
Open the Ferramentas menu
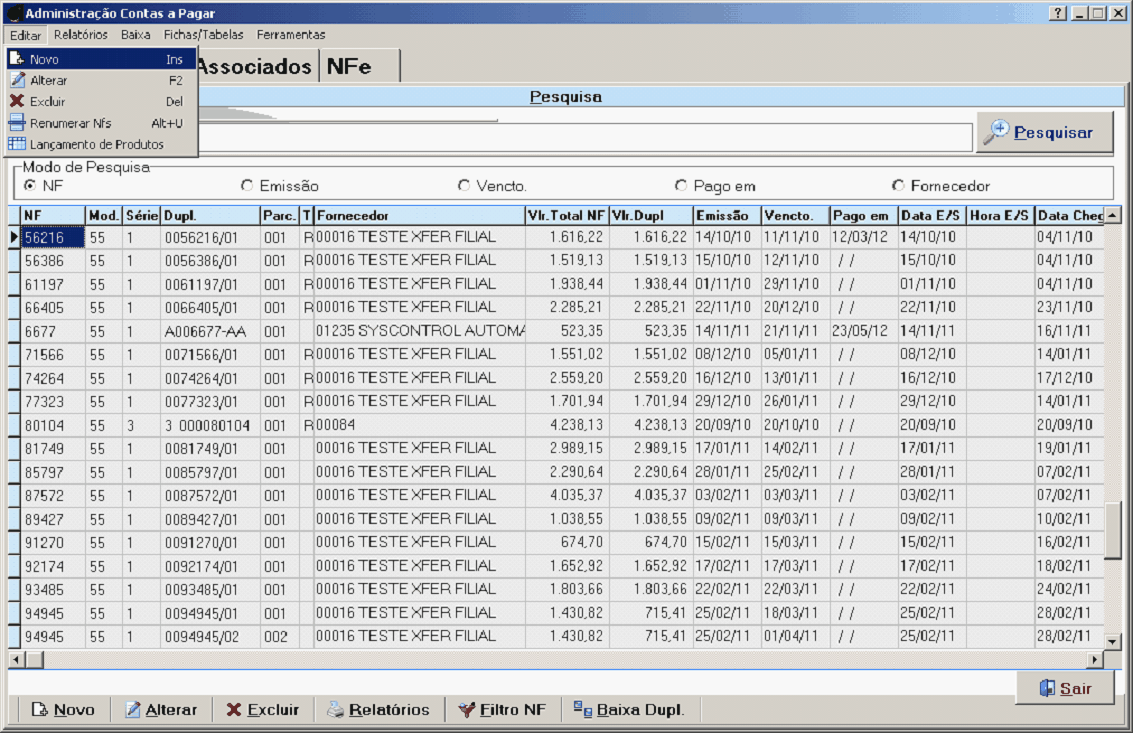click(290, 34)
